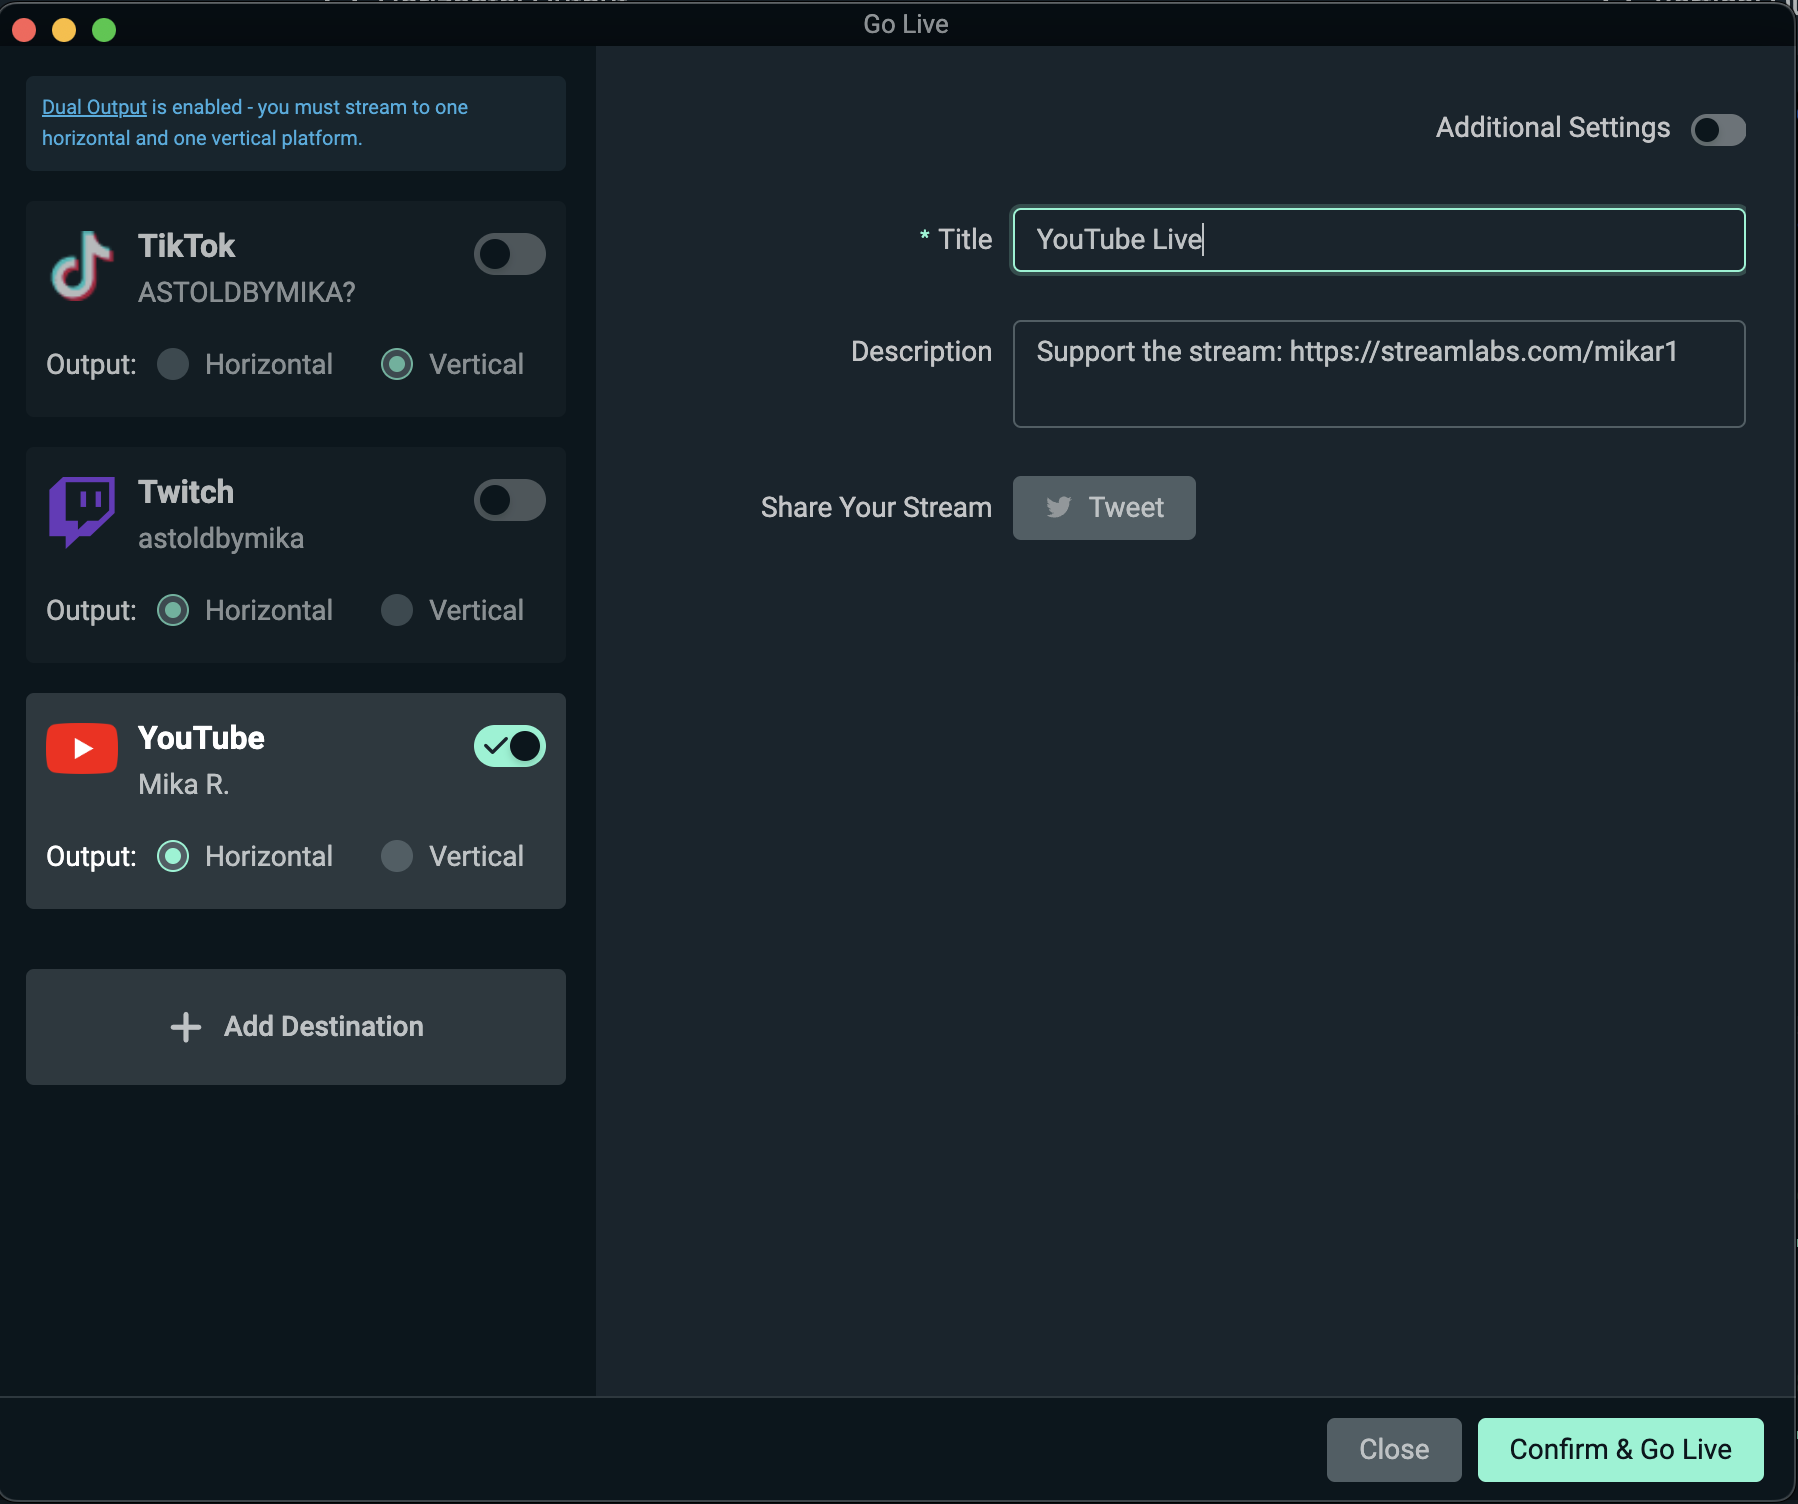Click the Close button at the bottom
This screenshot has height=1504, width=1798.
tap(1394, 1450)
